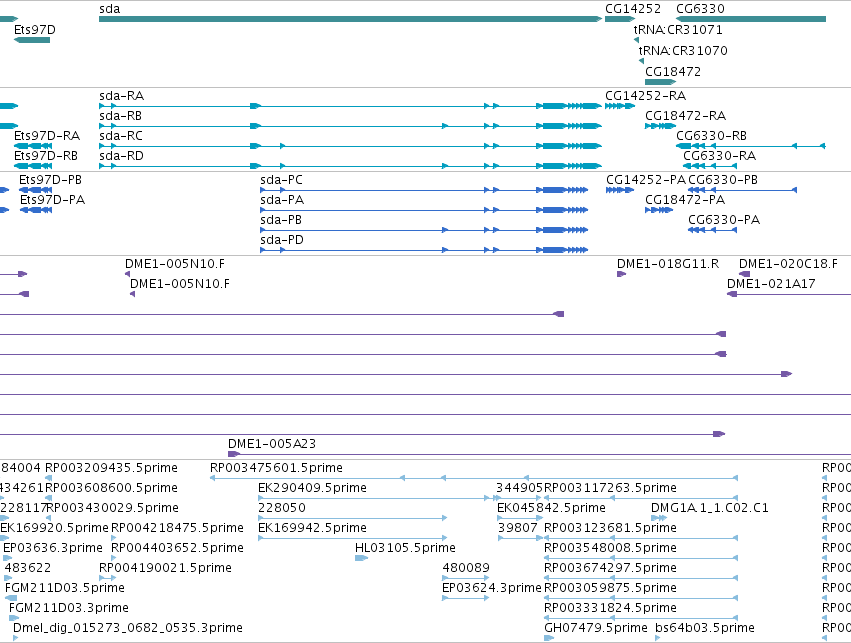Select CG14252-RA transcript label

646,96
